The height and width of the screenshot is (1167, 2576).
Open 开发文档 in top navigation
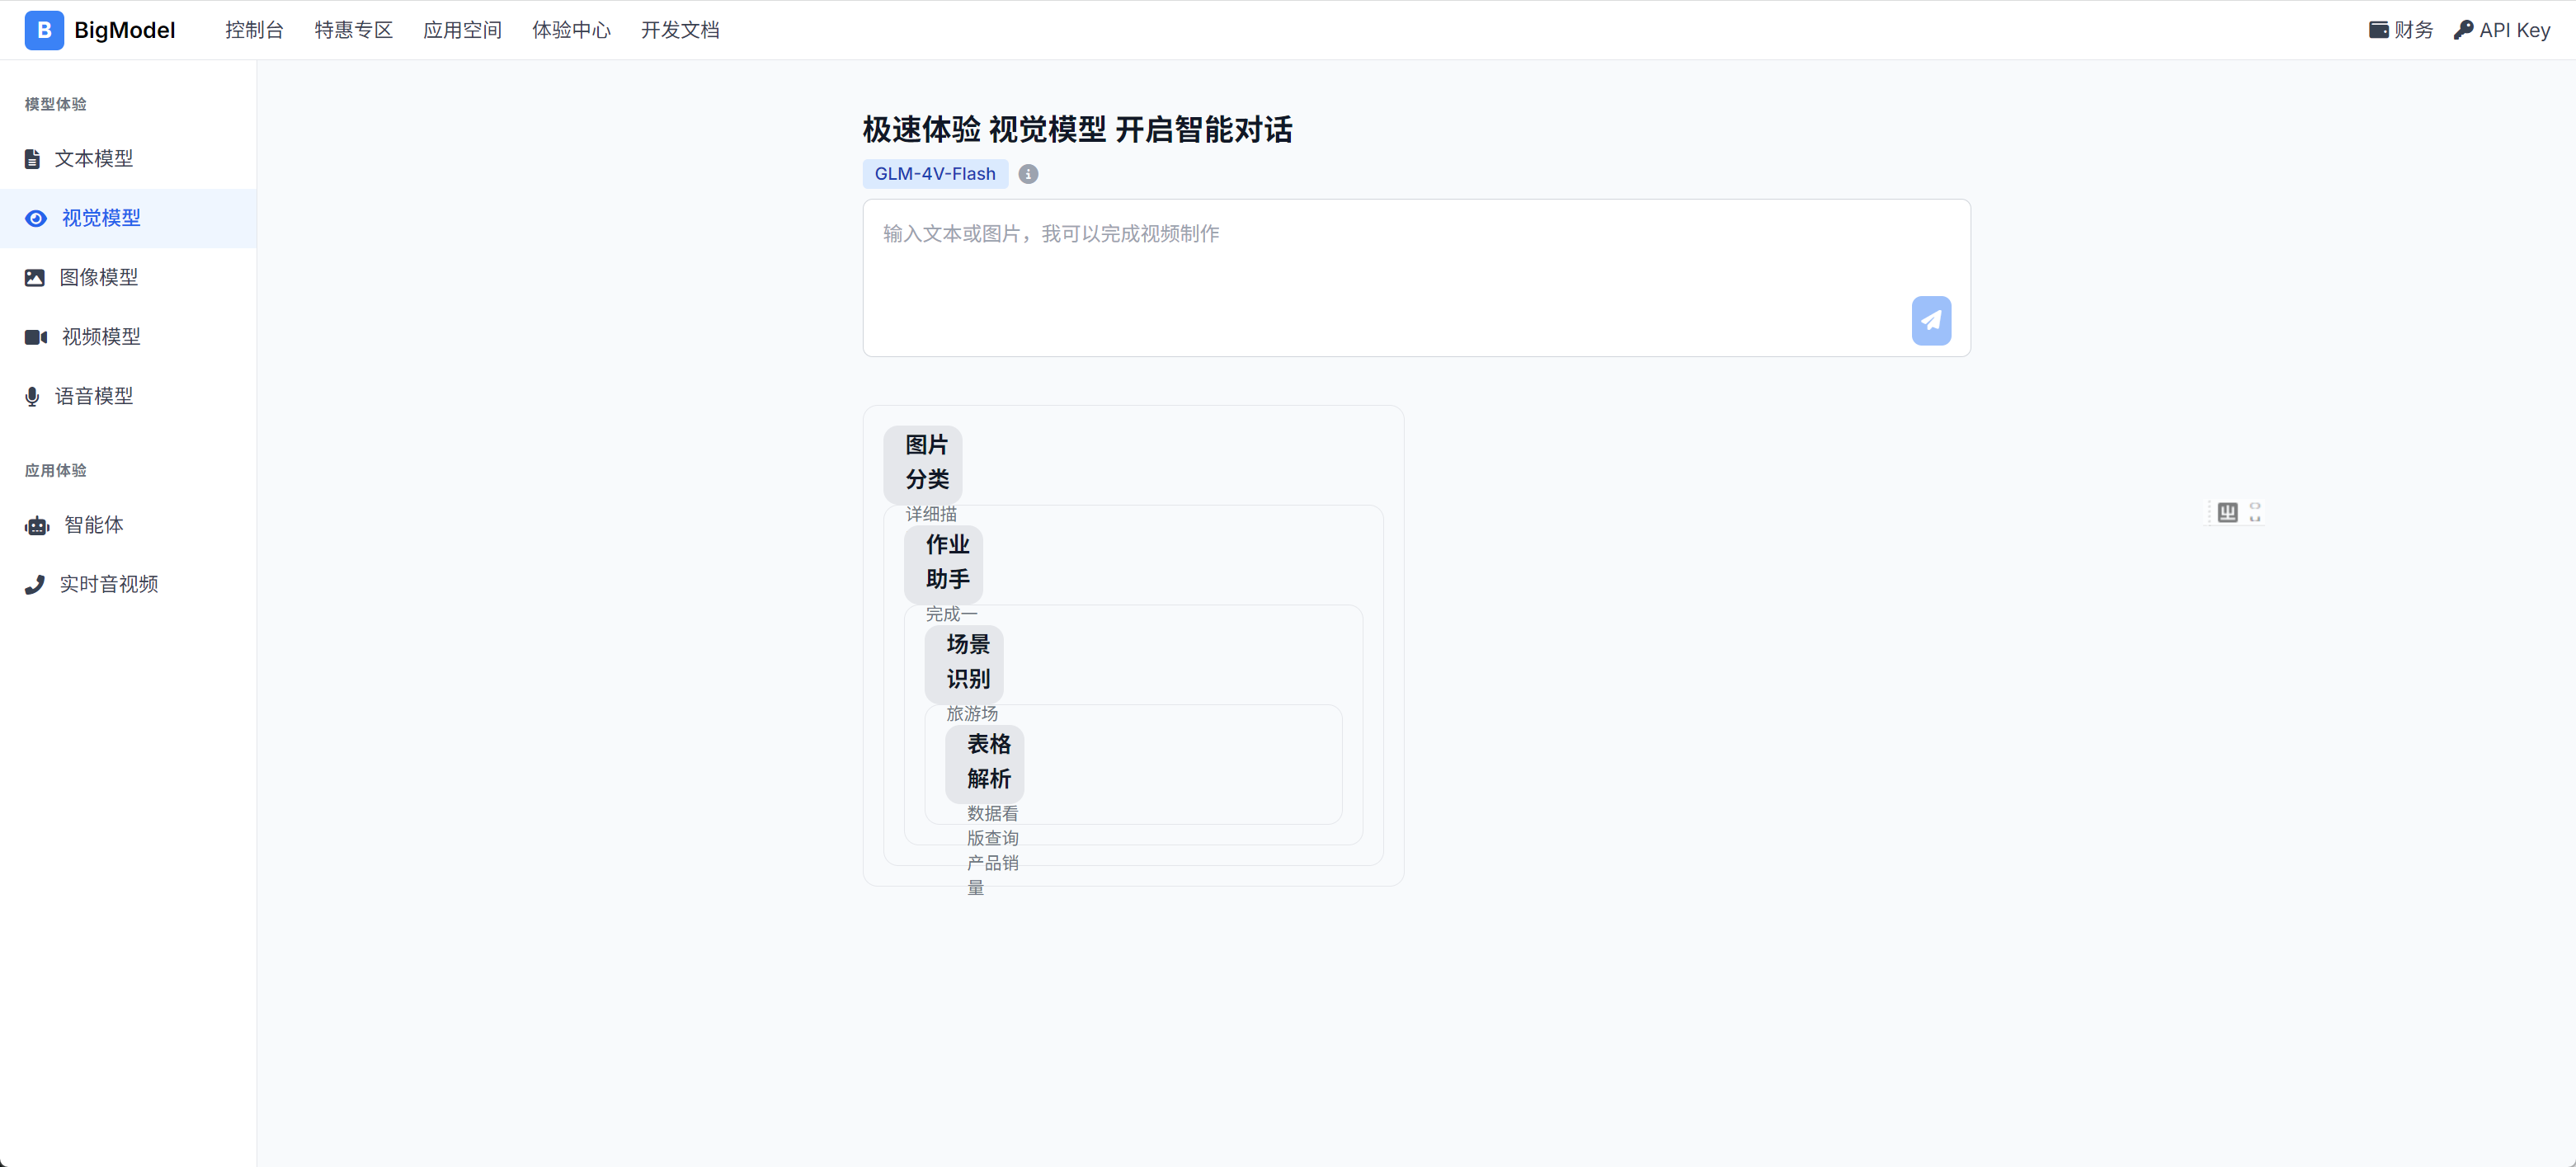click(x=680, y=30)
